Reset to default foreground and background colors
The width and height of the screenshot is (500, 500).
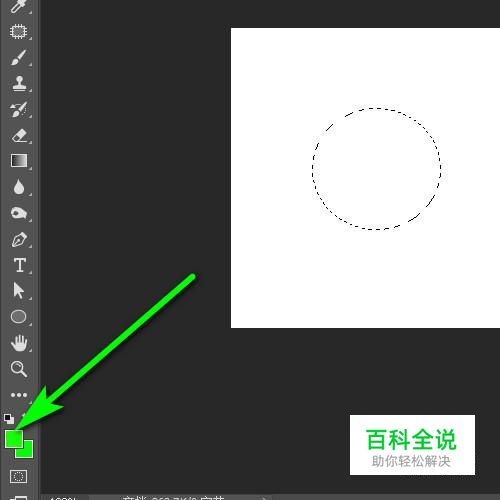pos(9,419)
